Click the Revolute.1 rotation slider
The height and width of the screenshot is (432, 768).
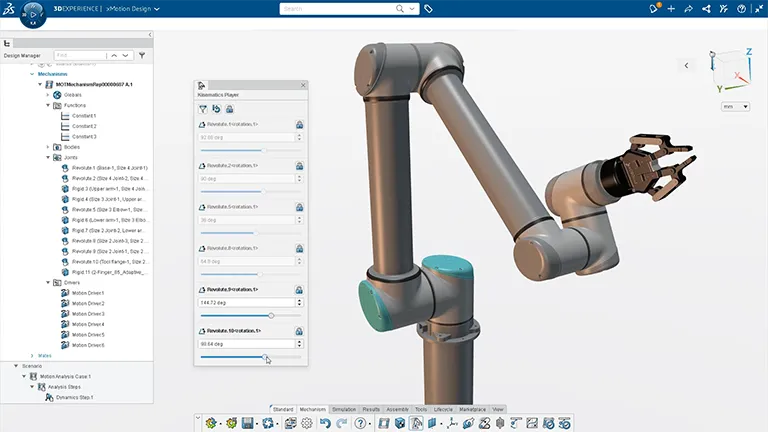(251, 150)
